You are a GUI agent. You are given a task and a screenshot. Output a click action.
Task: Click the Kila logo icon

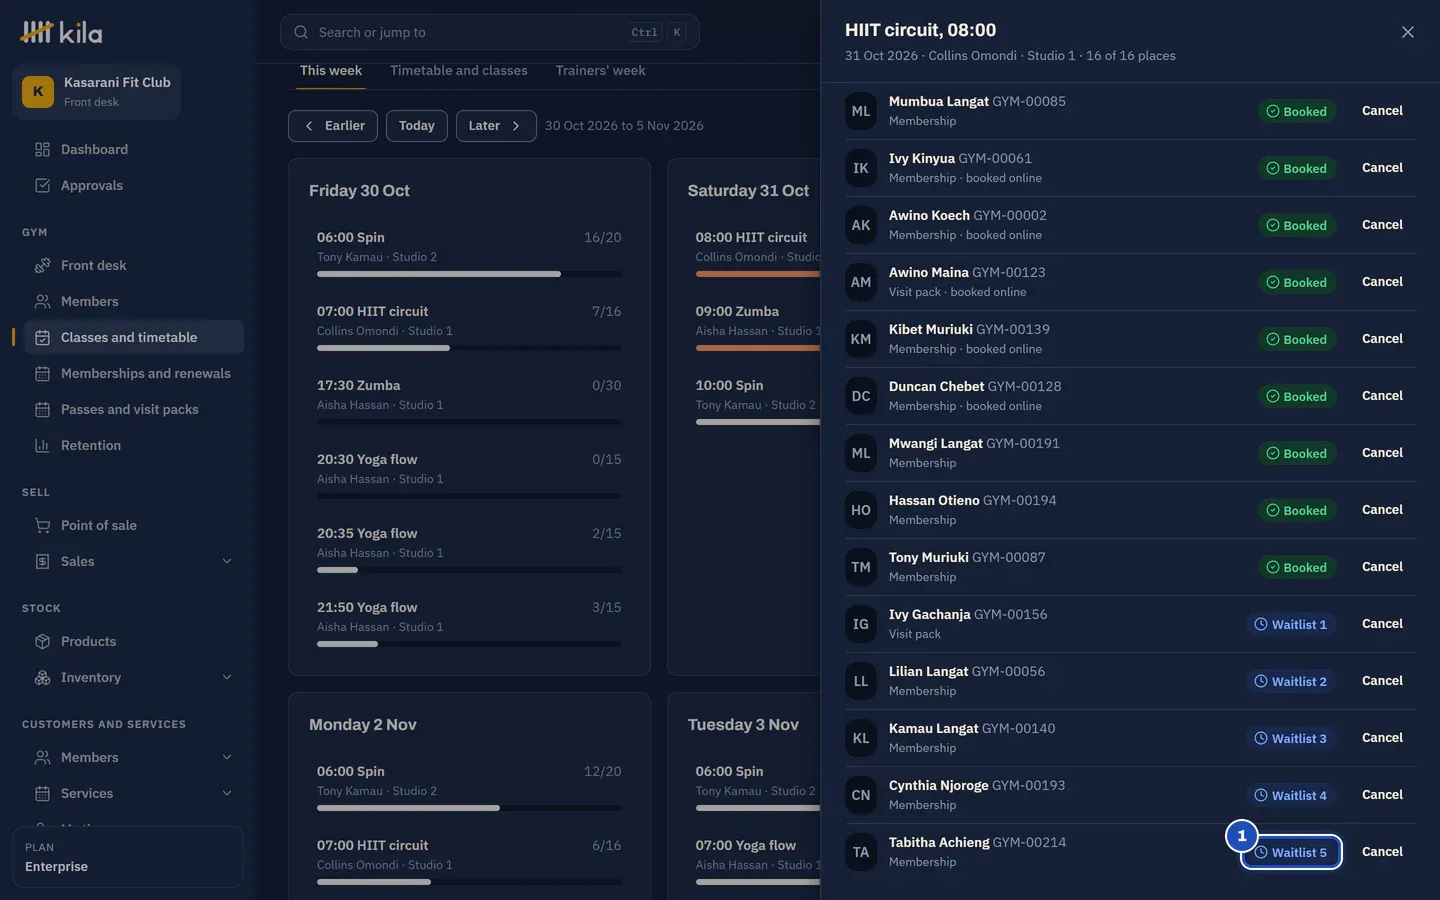tap(37, 32)
